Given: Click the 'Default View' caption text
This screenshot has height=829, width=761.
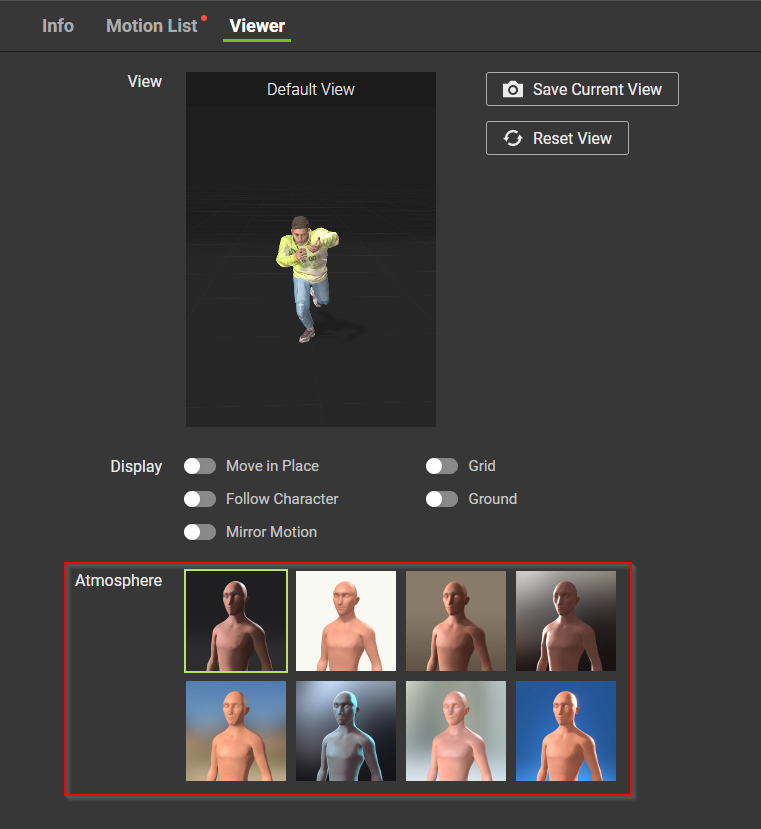Looking at the screenshot, I should (311, 89).
